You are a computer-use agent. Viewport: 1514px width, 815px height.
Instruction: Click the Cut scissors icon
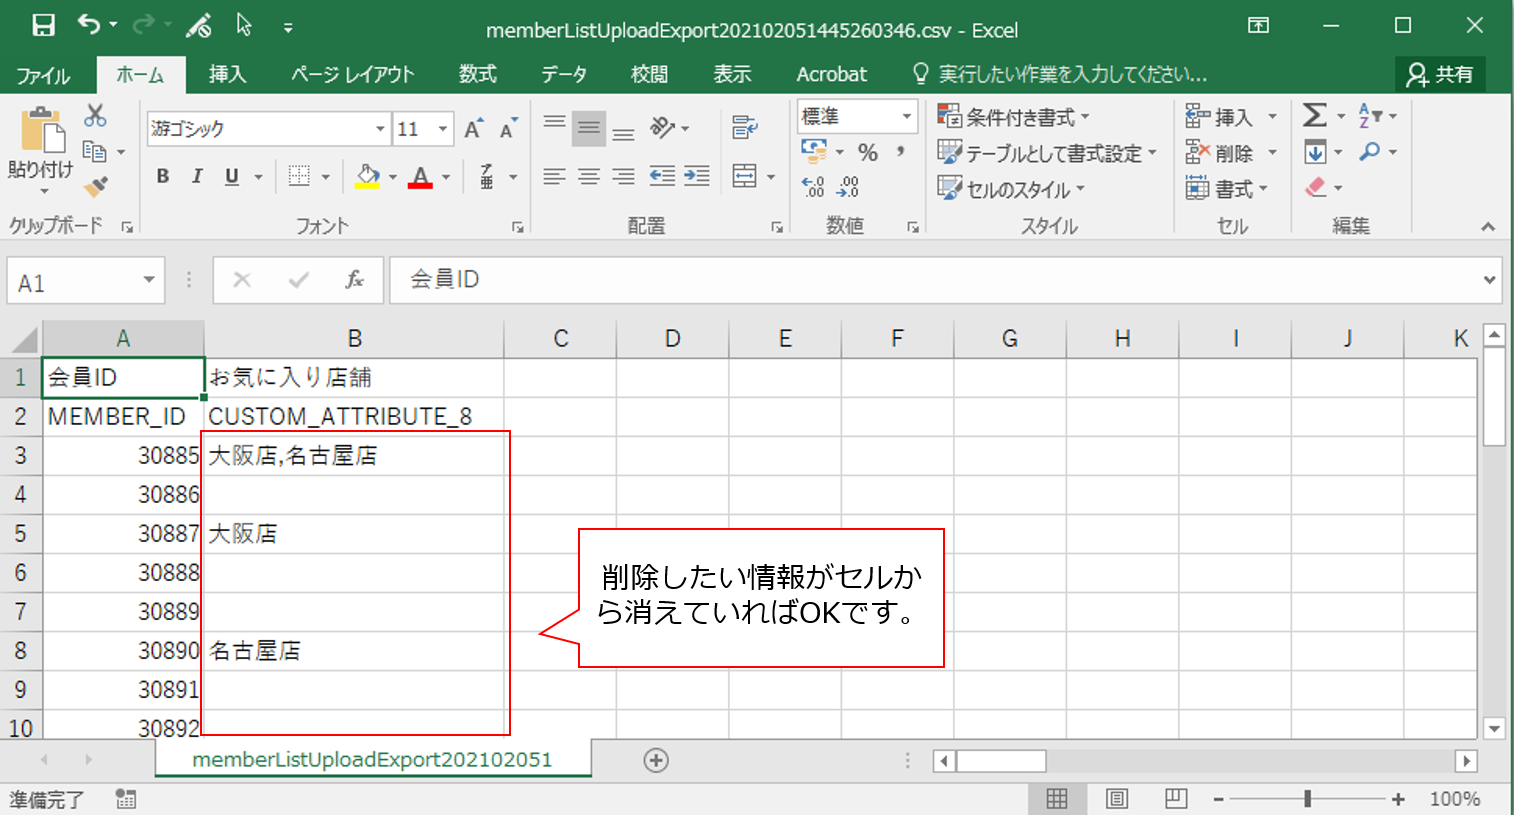(x=95, y=116)
